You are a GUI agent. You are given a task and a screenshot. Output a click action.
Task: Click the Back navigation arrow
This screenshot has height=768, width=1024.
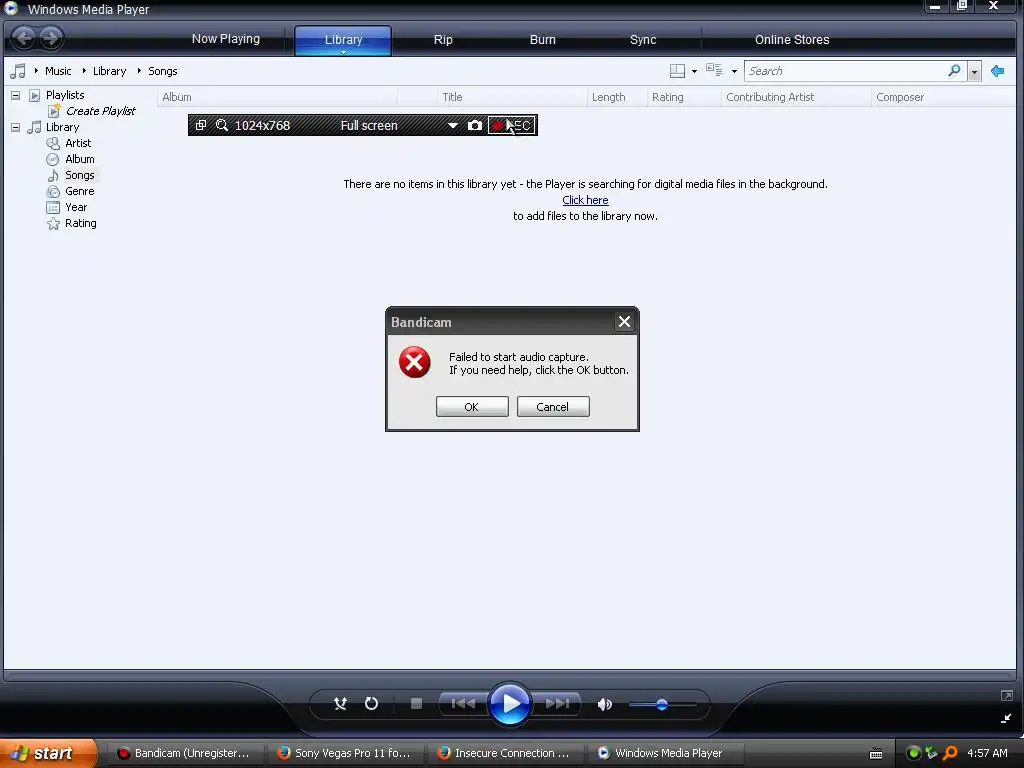tap(24, 38)
